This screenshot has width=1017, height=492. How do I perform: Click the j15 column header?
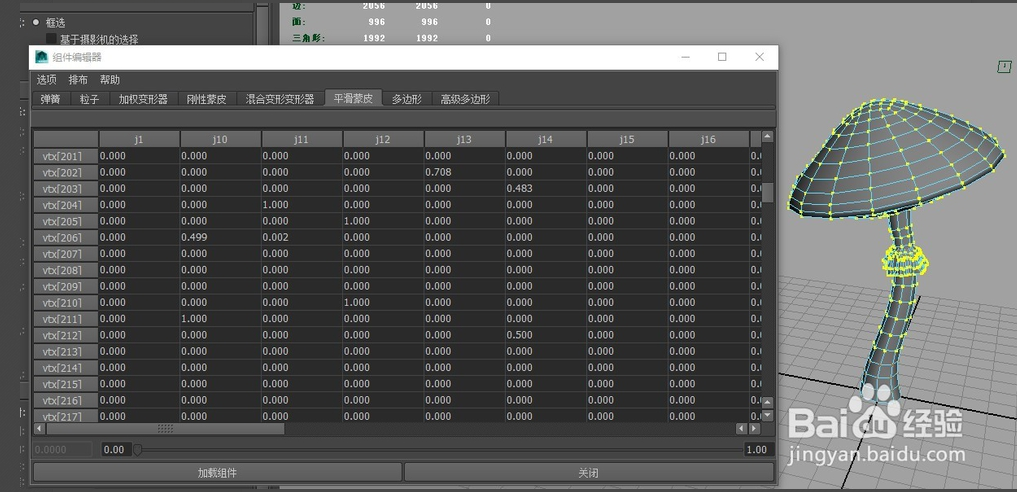click(627, 139)
